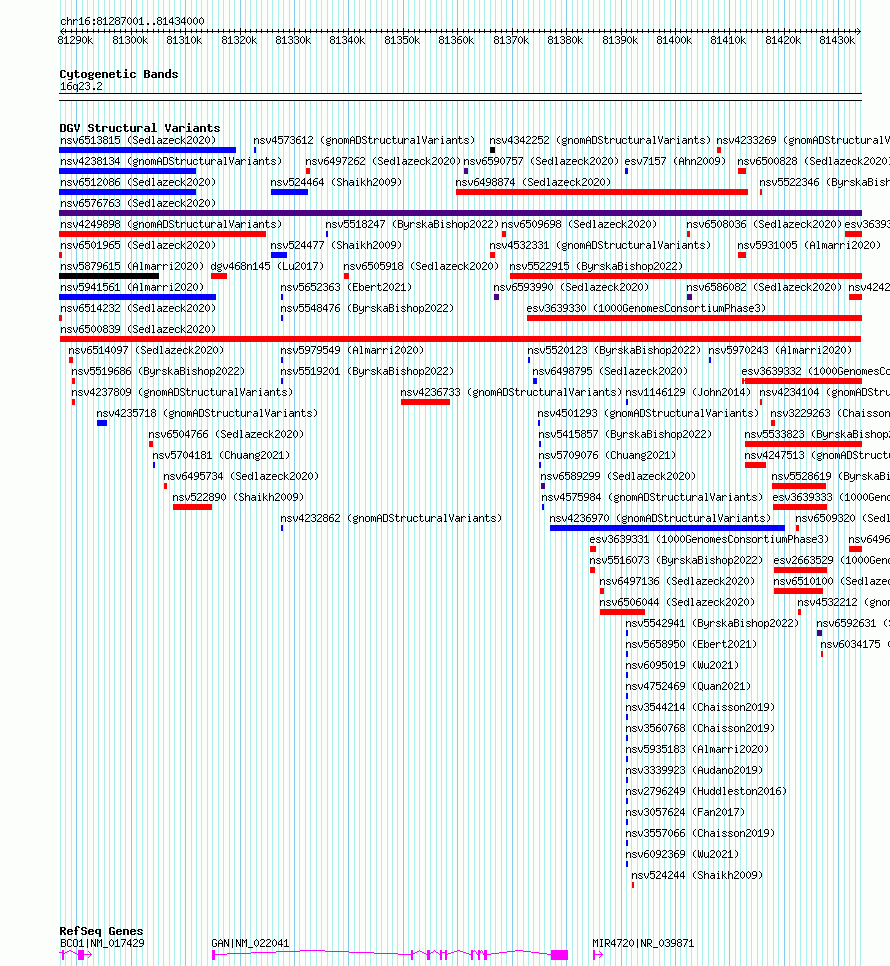Screen dimensions: 890x966
Task: Open dgv468n145 (Lu2017) label
Action: click(267, 266)
